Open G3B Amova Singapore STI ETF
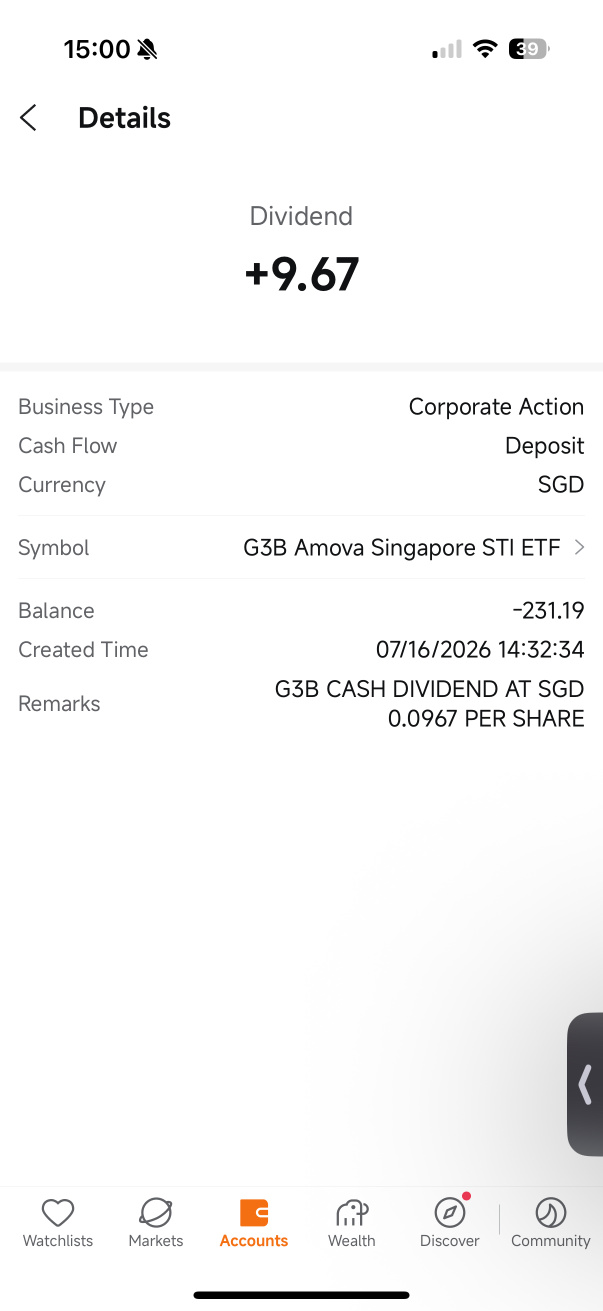This screenshot has width=603, height=1311. 402,547
